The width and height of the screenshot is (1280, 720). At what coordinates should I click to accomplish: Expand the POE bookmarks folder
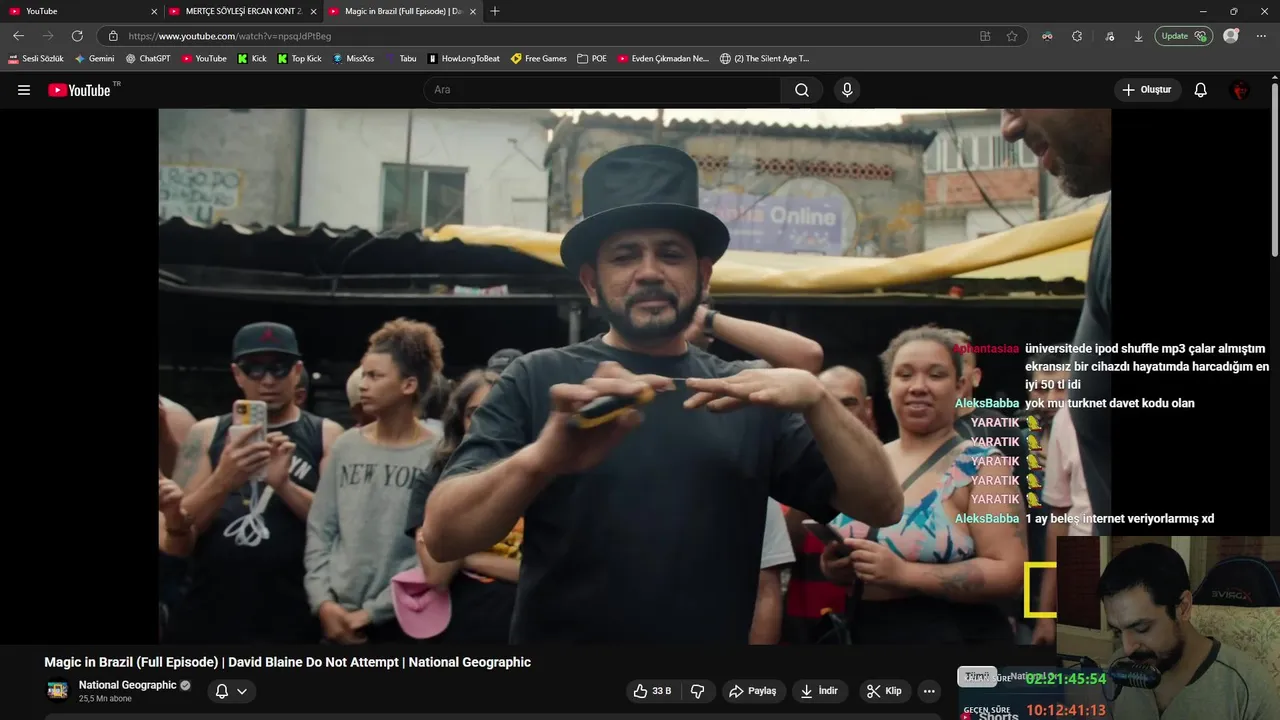[x=592, y=58]
